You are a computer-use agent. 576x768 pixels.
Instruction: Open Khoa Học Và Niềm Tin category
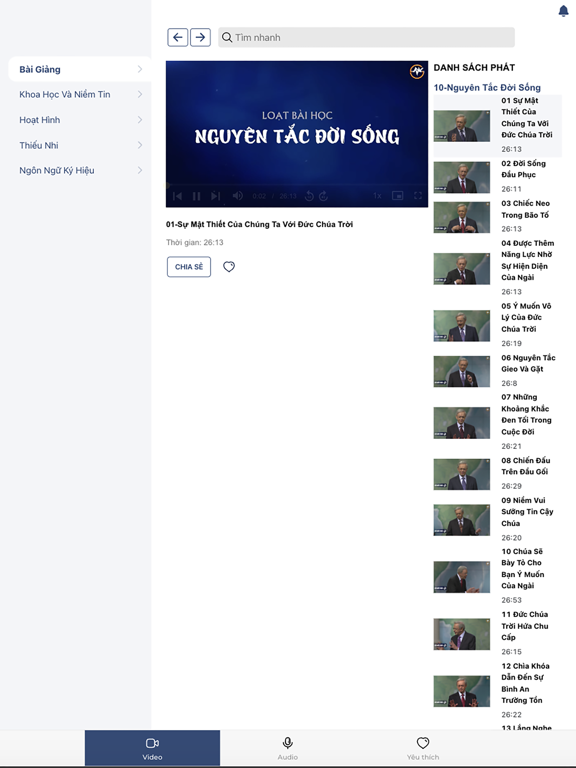coord(80,95)
